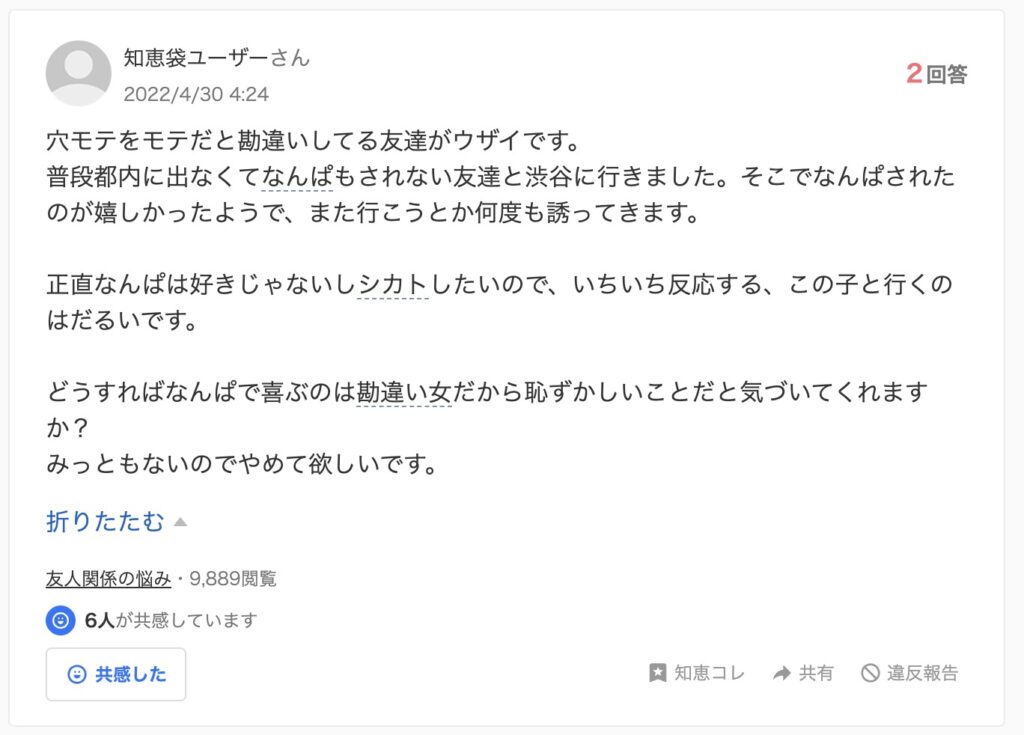Click the gray user avatar image
The width and height of the screenshot is (1024, 735).
[78, 73]
